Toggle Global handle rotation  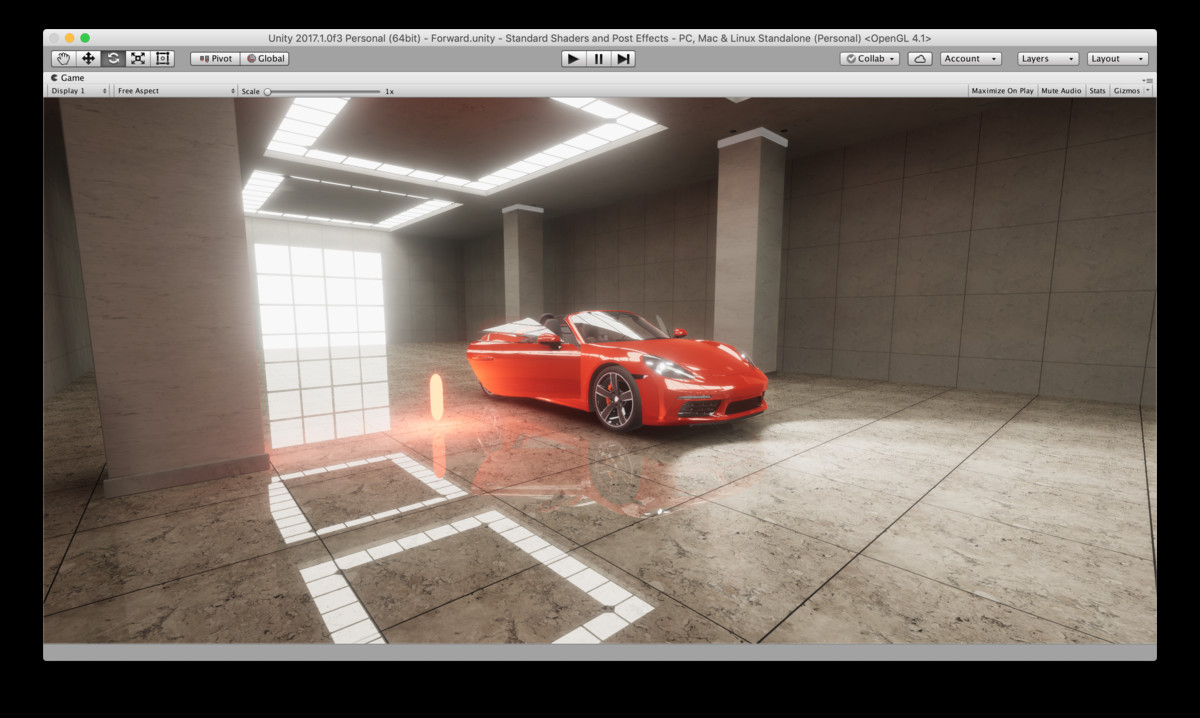click(x=265, y=59)
